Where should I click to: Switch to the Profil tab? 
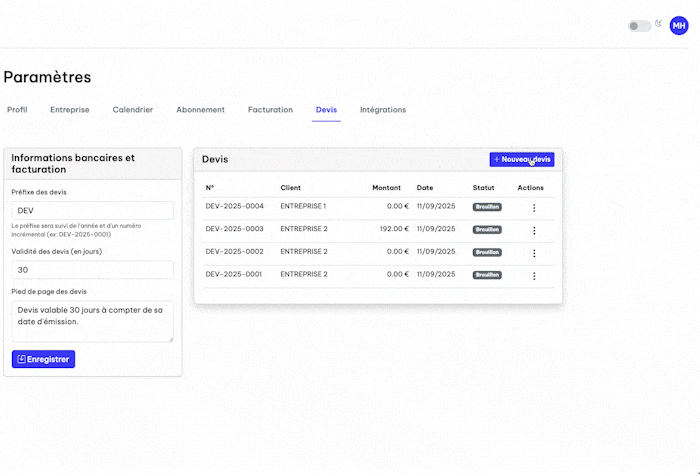(17, 109)
